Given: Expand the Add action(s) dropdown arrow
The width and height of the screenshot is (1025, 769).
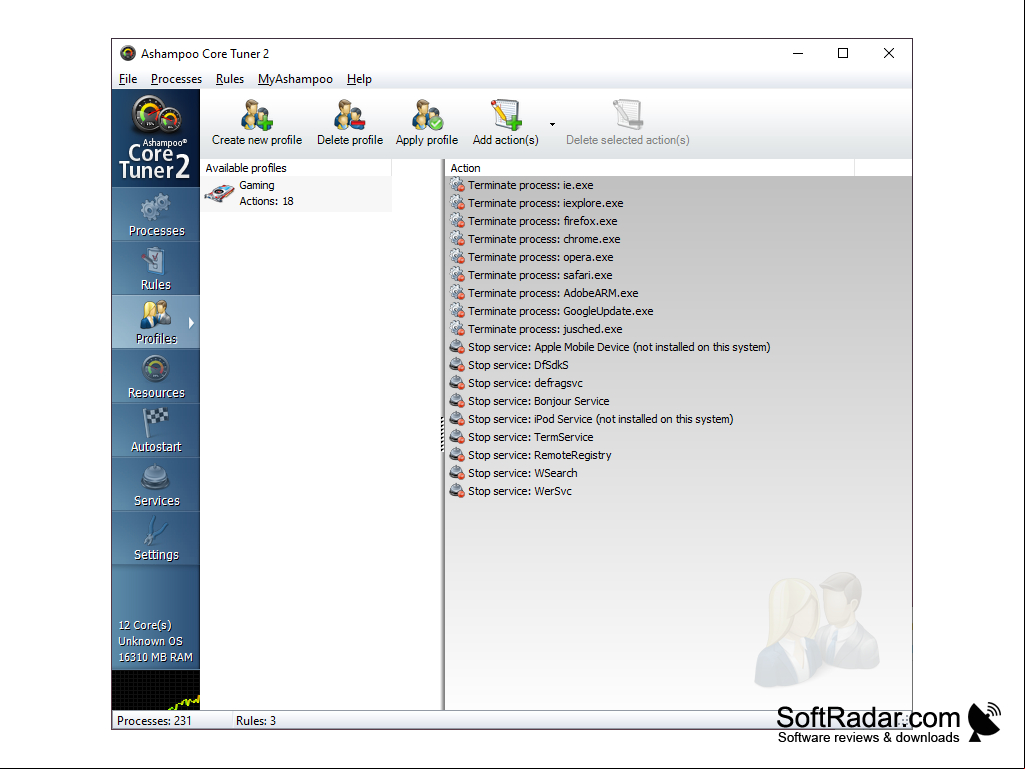Looking at the screenshot, I should tap(552, 124).
